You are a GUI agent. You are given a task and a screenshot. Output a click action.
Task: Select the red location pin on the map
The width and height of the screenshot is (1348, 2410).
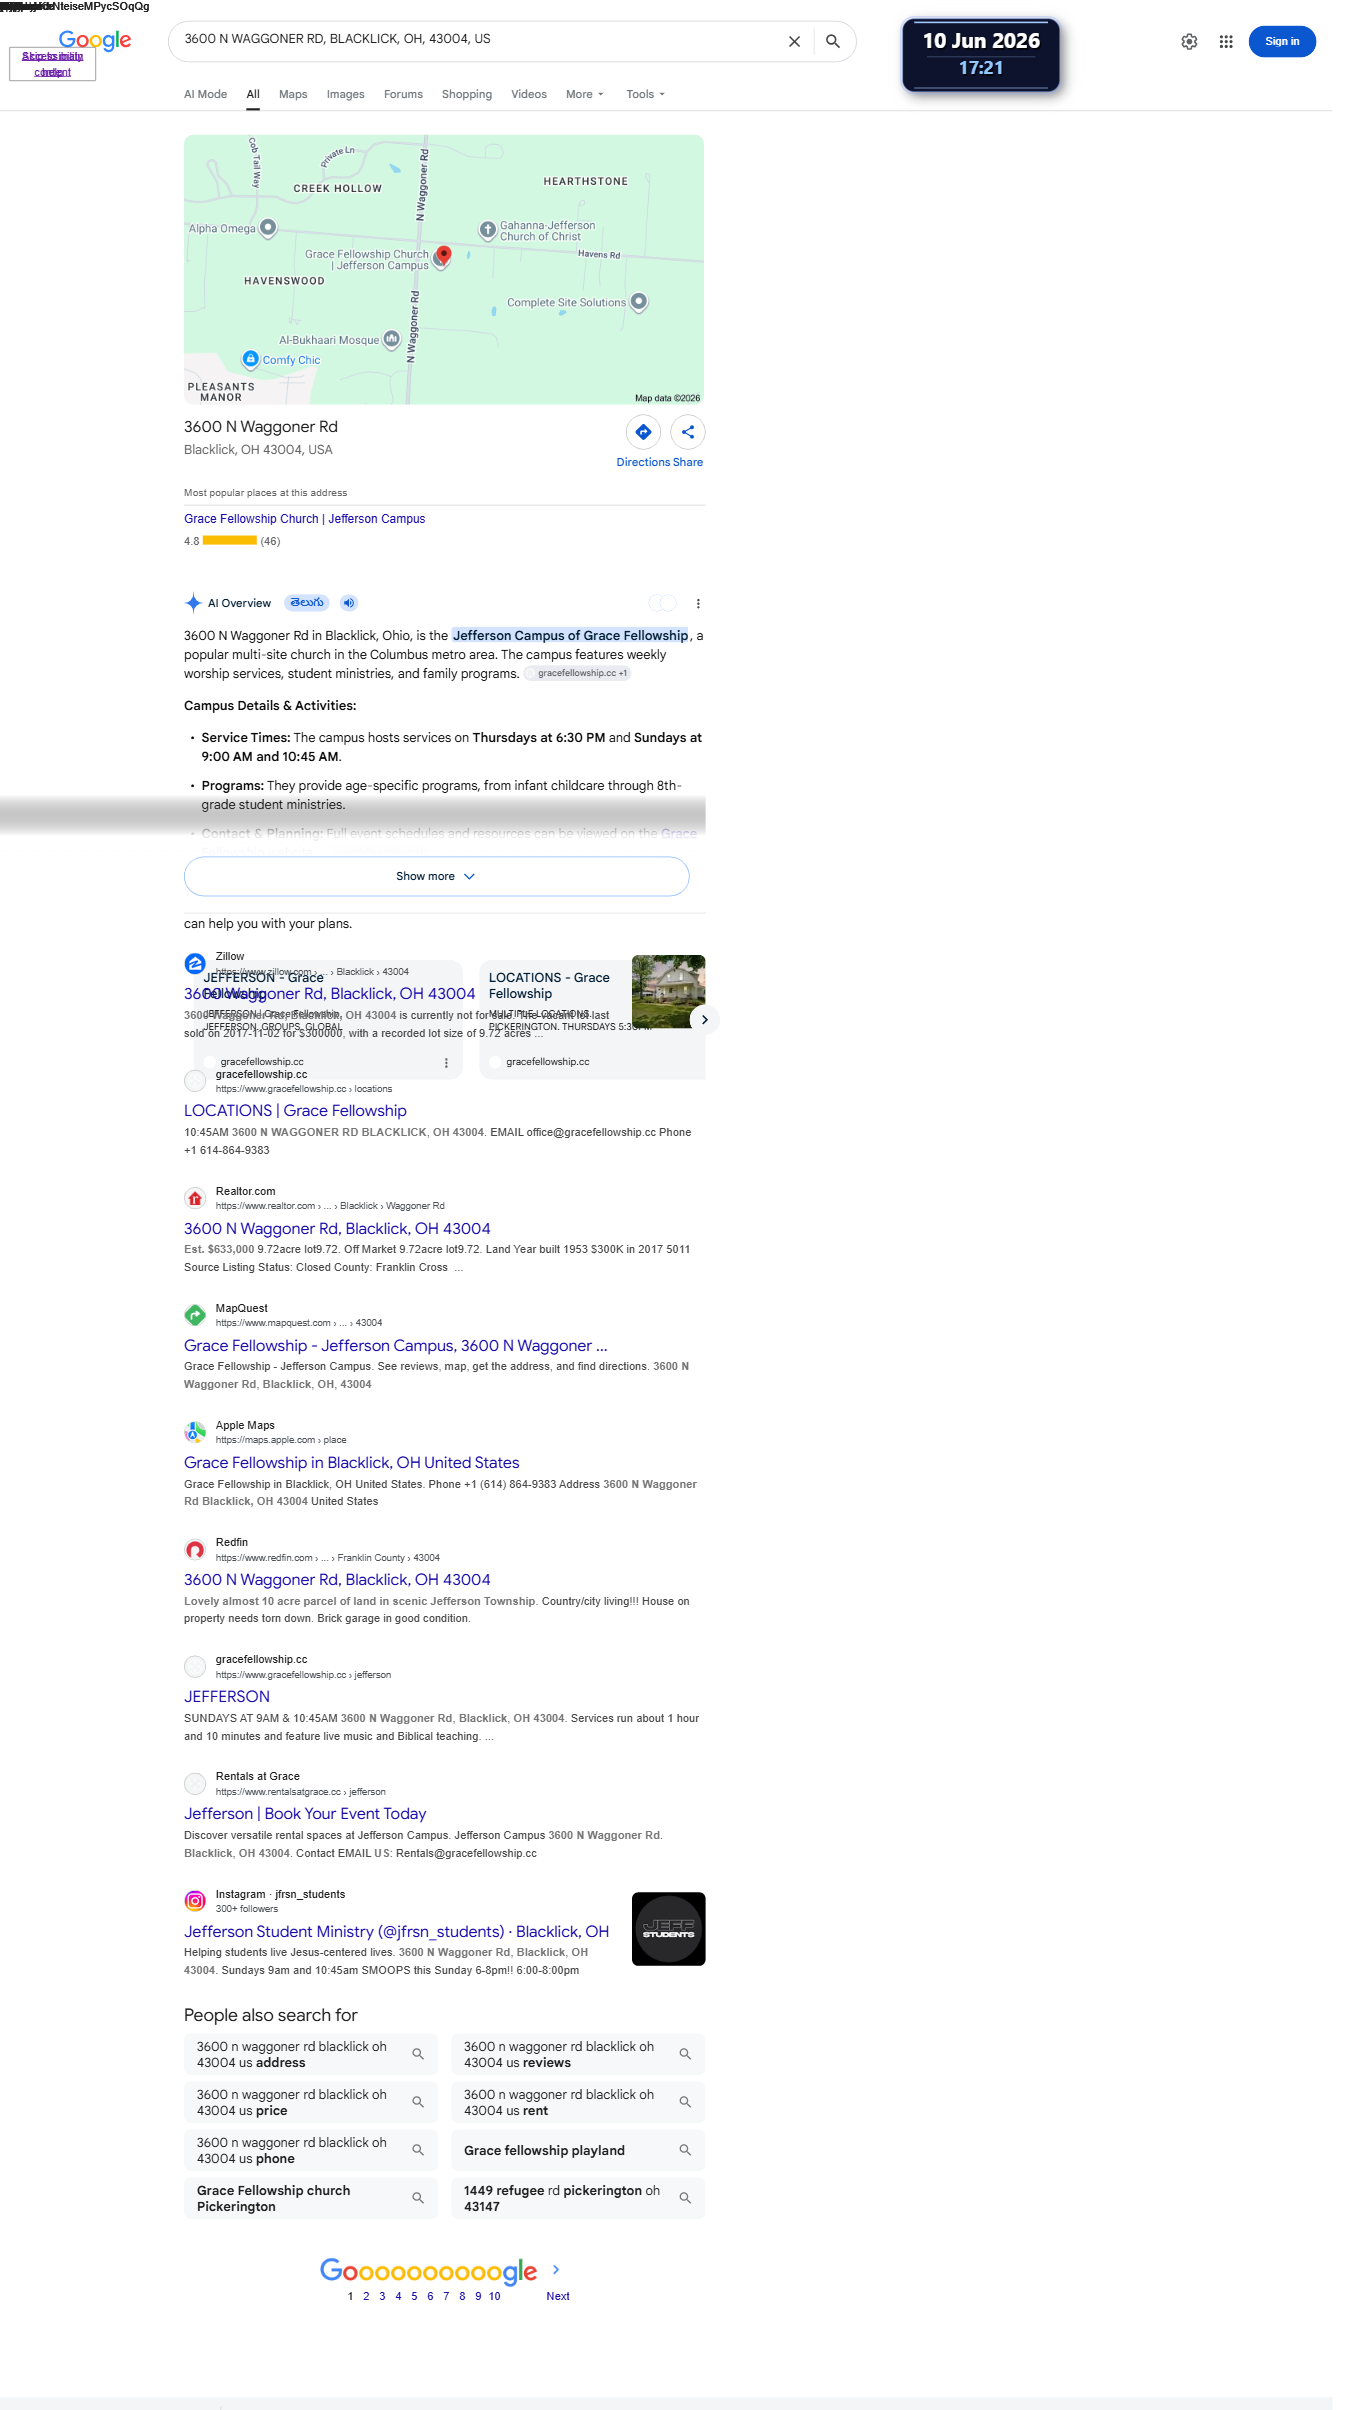click(444, 255)
